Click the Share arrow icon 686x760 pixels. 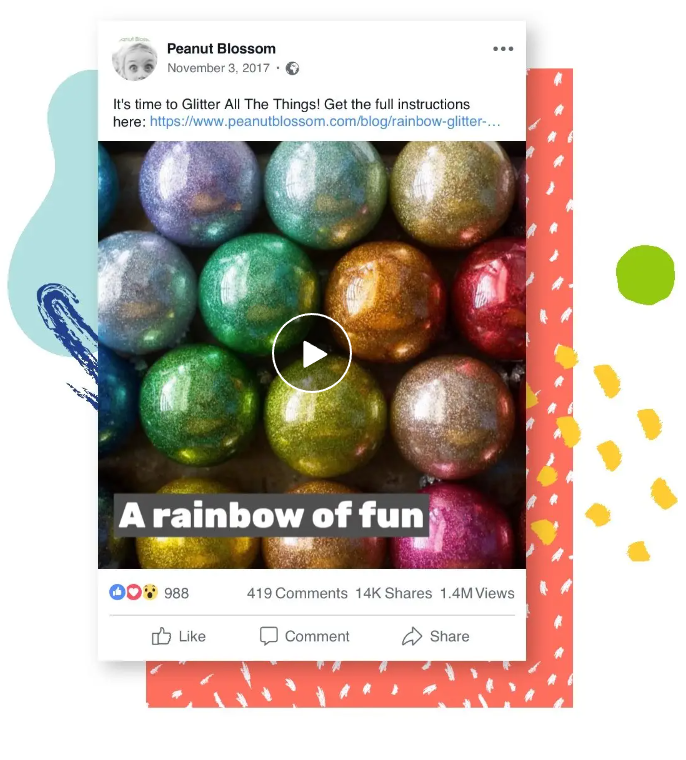(x=412, y=636)
